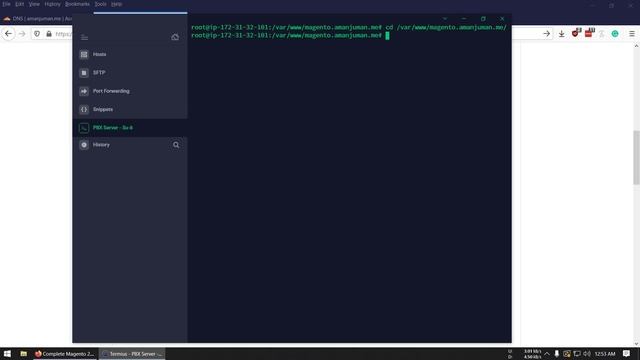Open Firefox Bookmarks menu
The image size is (640, 360).
tap(77, 4)
